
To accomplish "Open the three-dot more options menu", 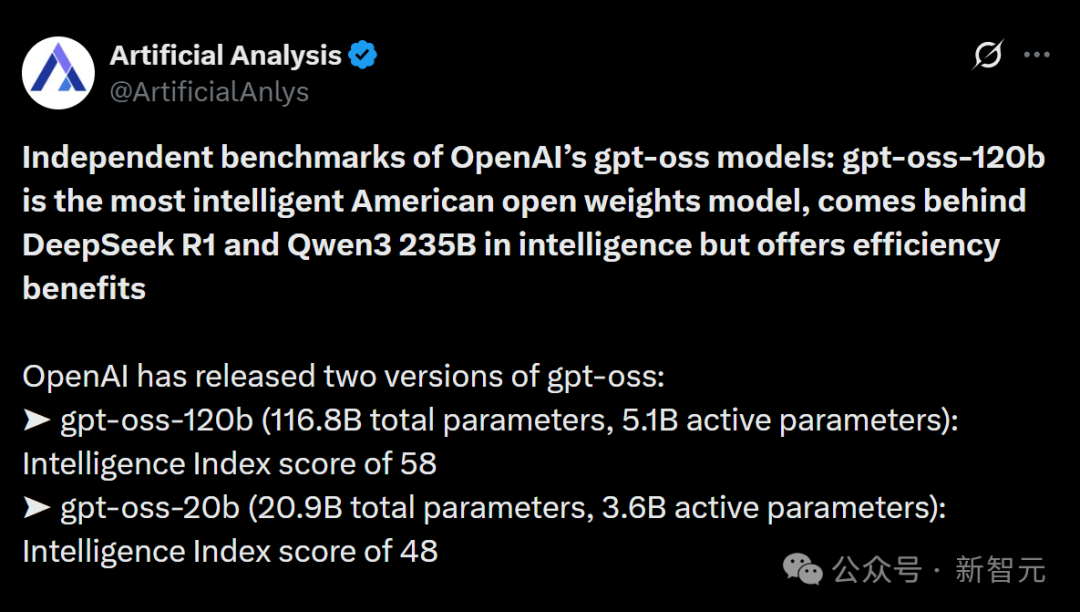I will [x=1037, y=54].
